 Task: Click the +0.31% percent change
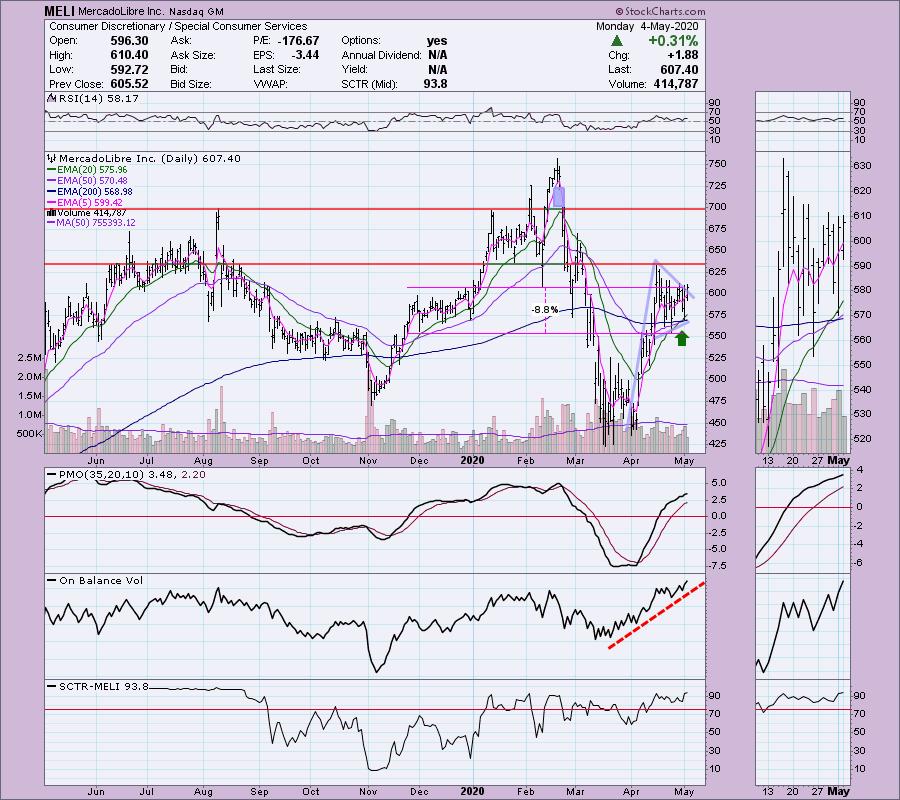673,41
